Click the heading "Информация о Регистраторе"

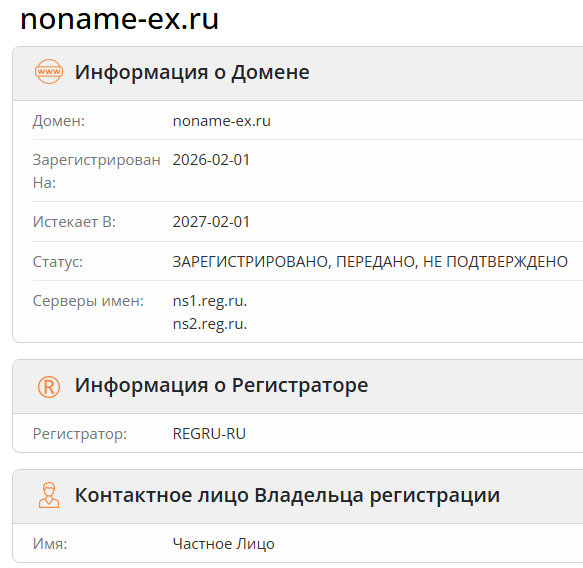click(221, 385)
